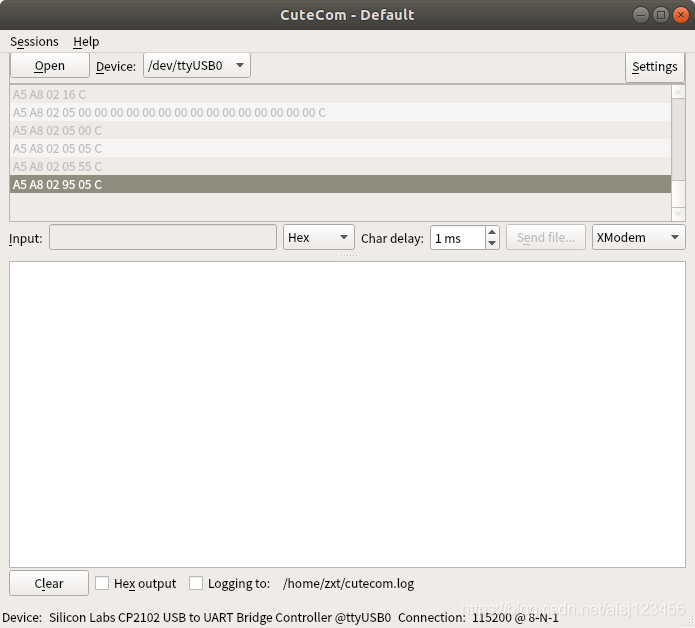Minimize the CuteCom window
This screenshot has width=695, height=628.
(640, 15)
